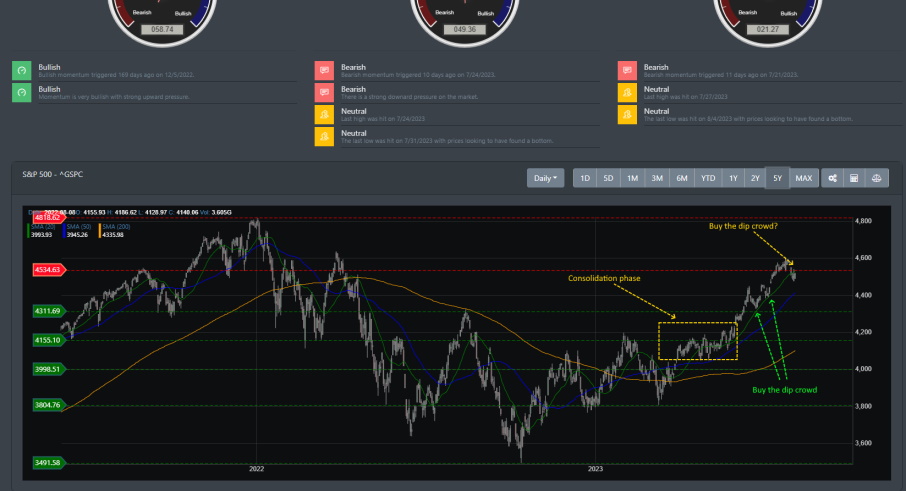Click yellow Neutral icon for 7/31/2023 low
Viewport: 906px width, 491px height.
click(x=324, y=136)
